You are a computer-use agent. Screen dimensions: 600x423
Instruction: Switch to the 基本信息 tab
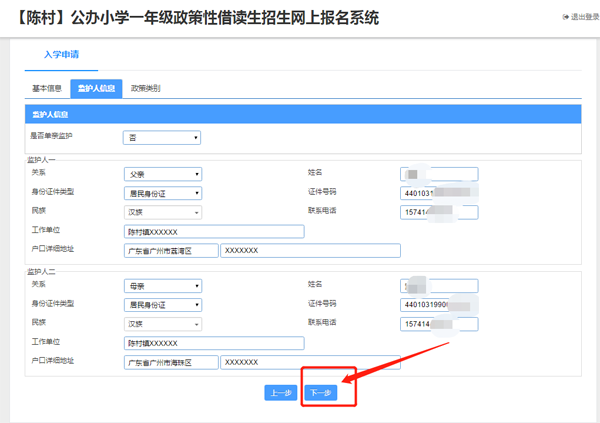point(47,89)
